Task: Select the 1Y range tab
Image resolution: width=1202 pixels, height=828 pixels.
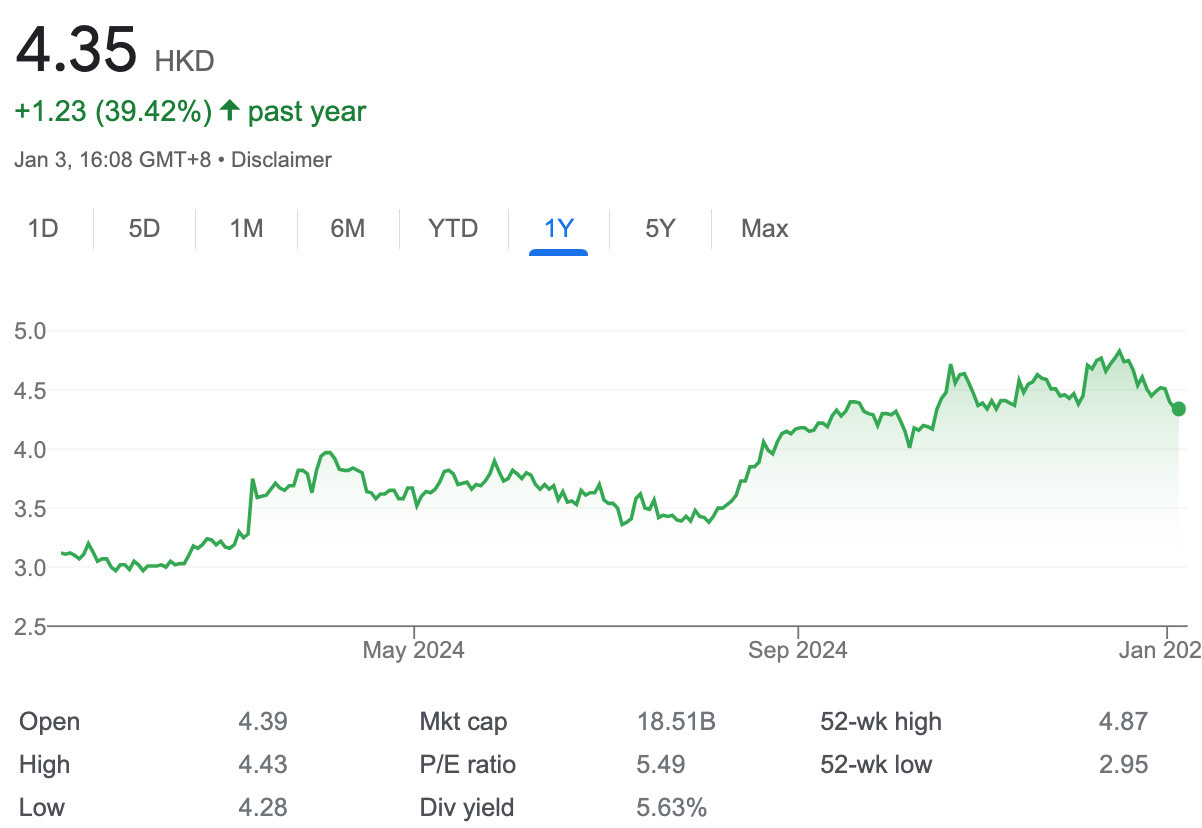Action: click(558, 228)
